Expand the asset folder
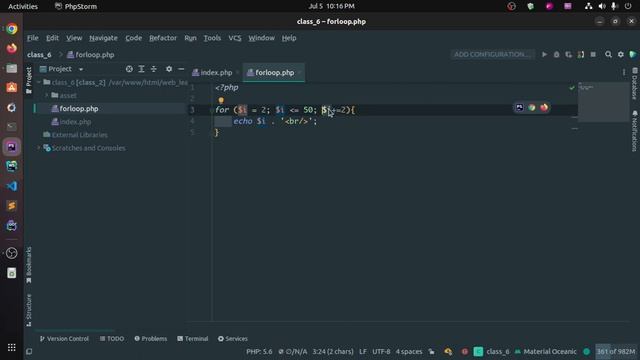Screen dimensions: 640x360 [47, 96]
